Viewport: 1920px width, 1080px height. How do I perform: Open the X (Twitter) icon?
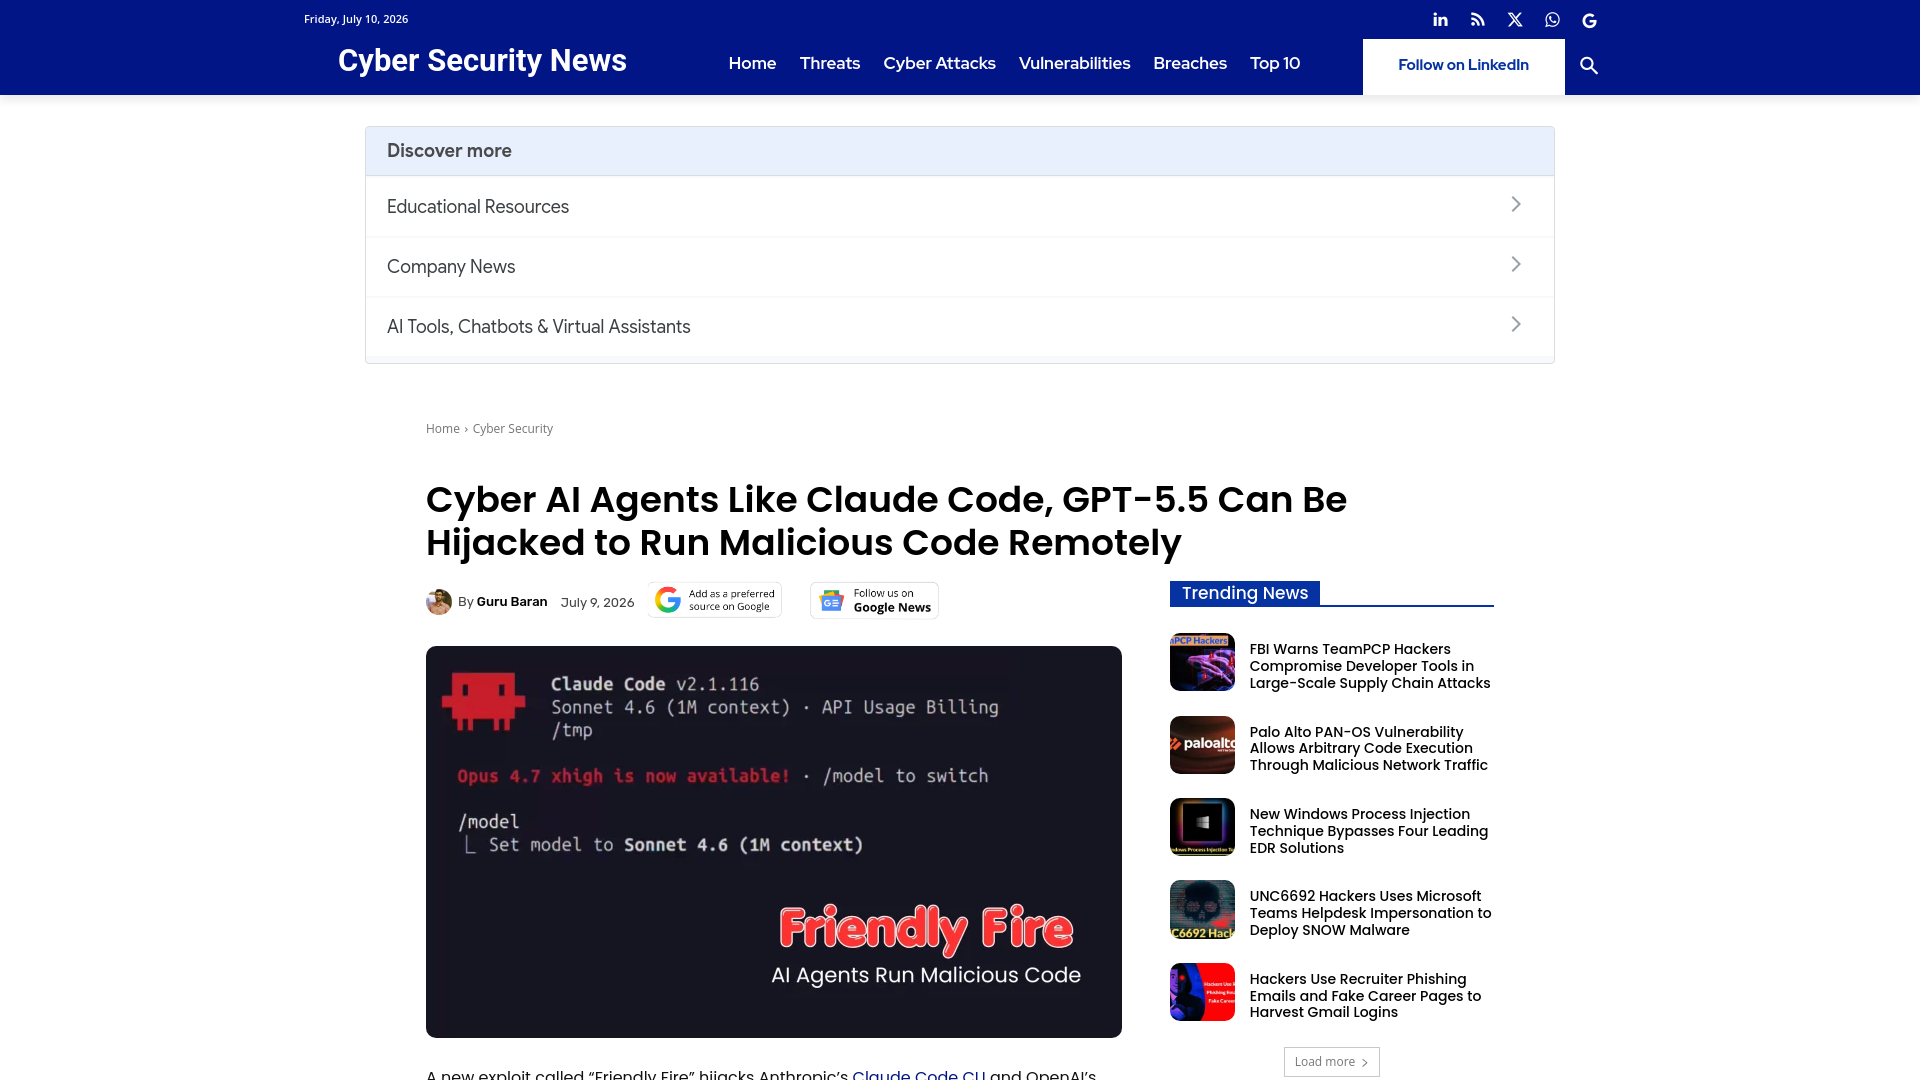tap(1515, 20)
